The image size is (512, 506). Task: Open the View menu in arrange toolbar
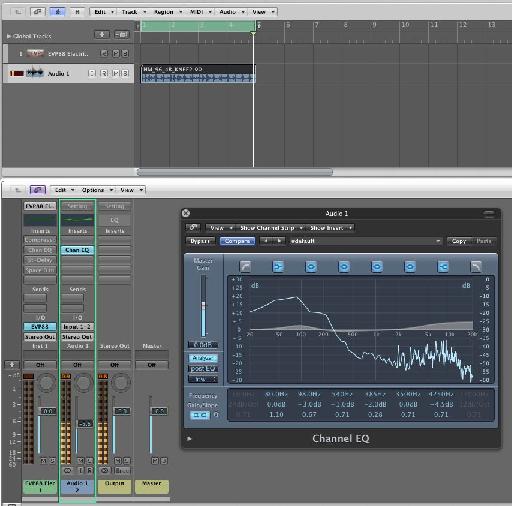point(263,12)
